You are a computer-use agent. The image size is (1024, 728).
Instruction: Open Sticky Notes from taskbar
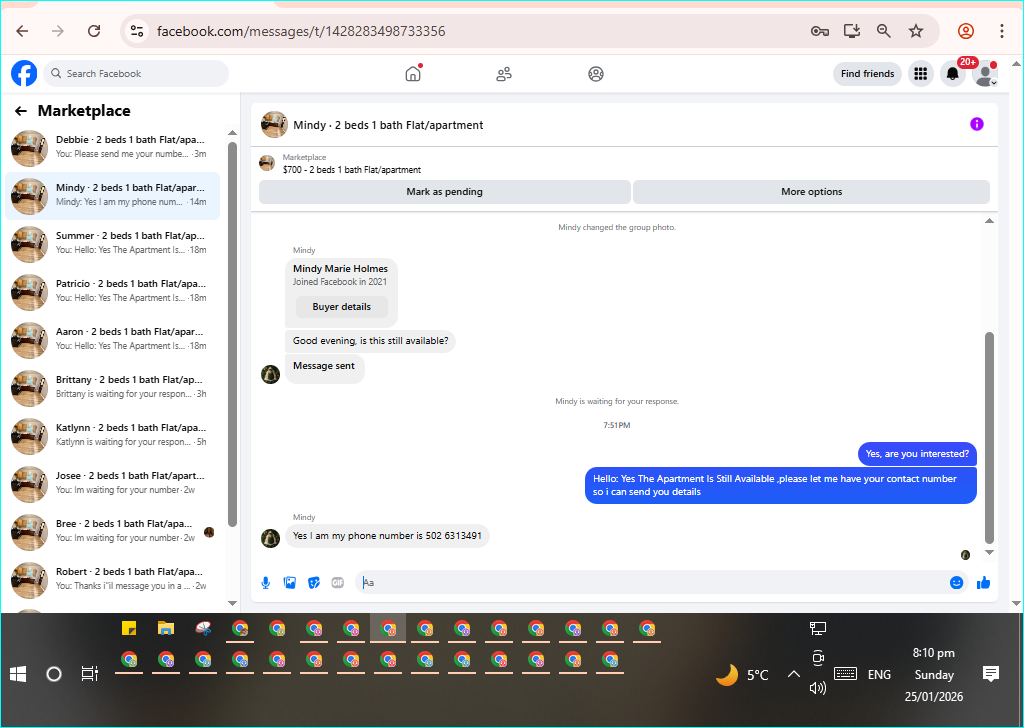(x=129, y=629)
